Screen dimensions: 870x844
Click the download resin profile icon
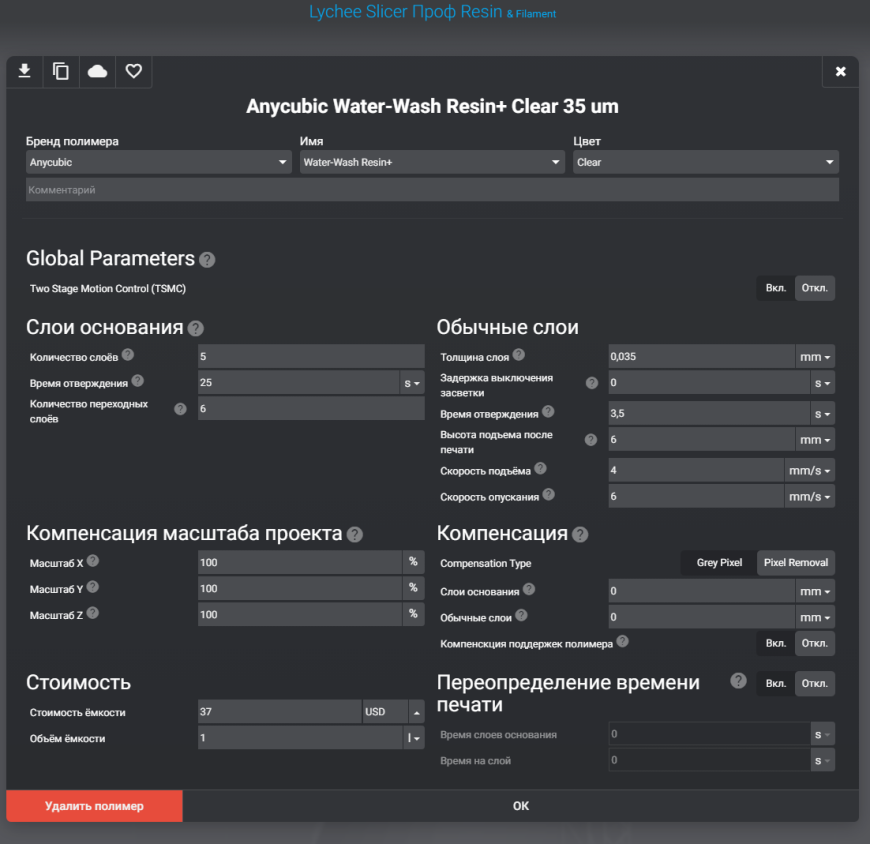pos(24,71)
